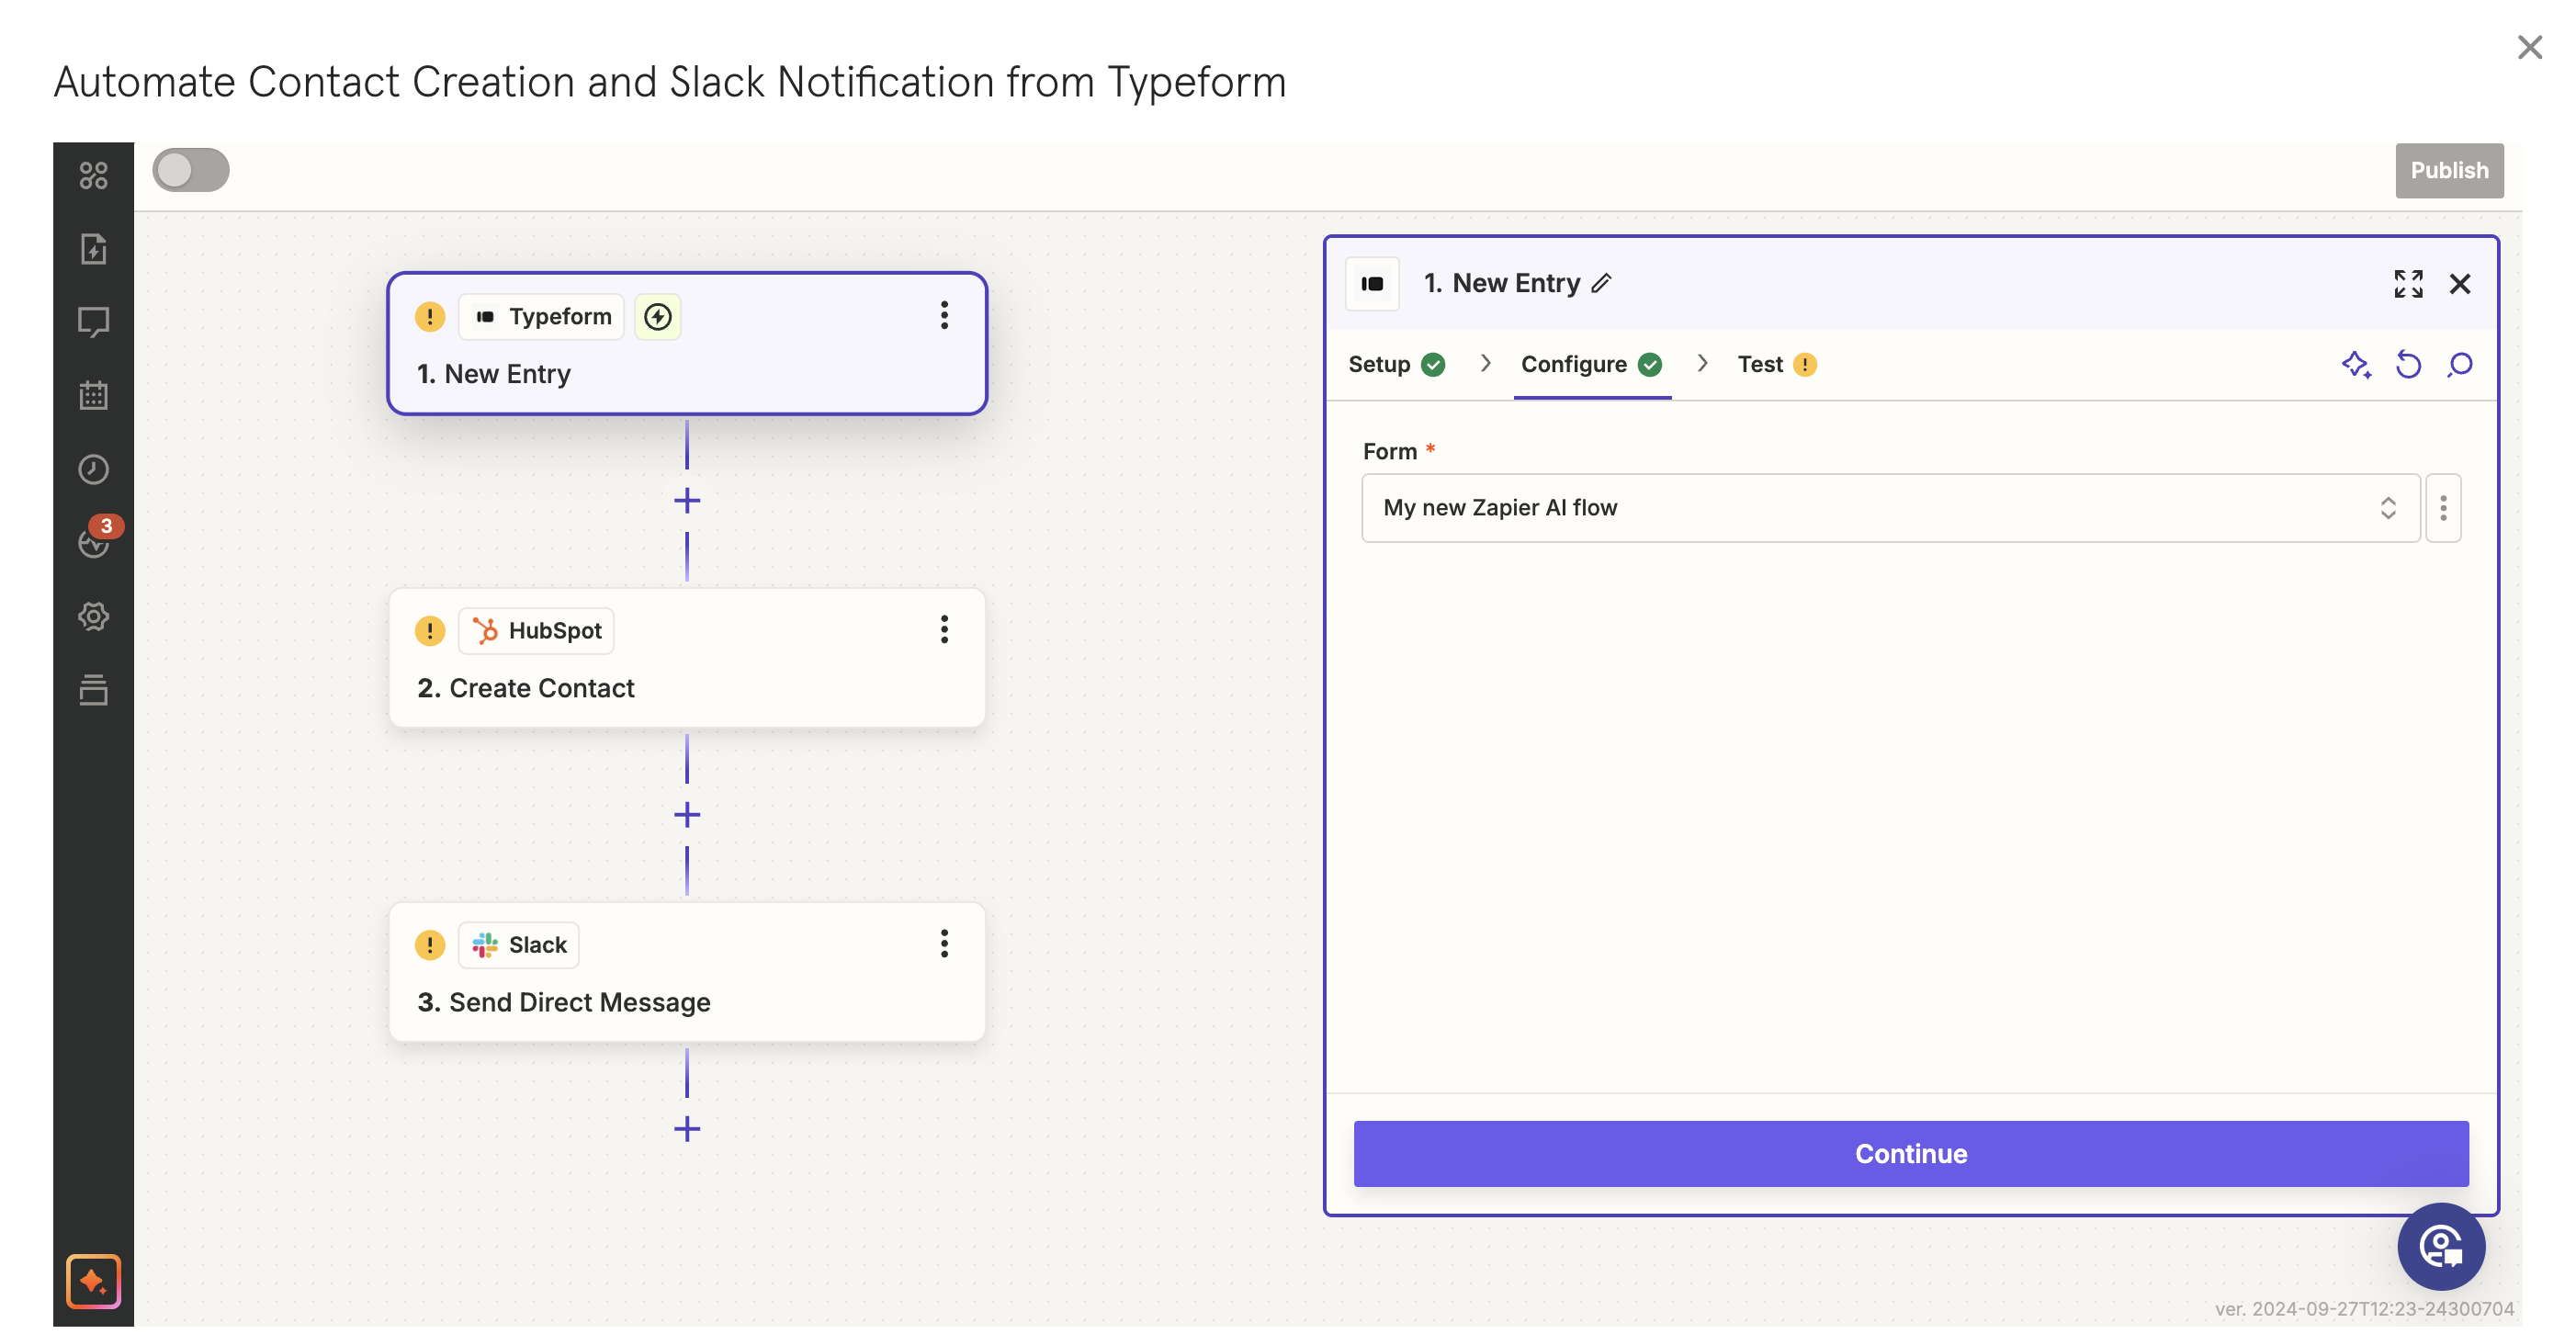Open the HubSpot step options menu

coord(943,630)
